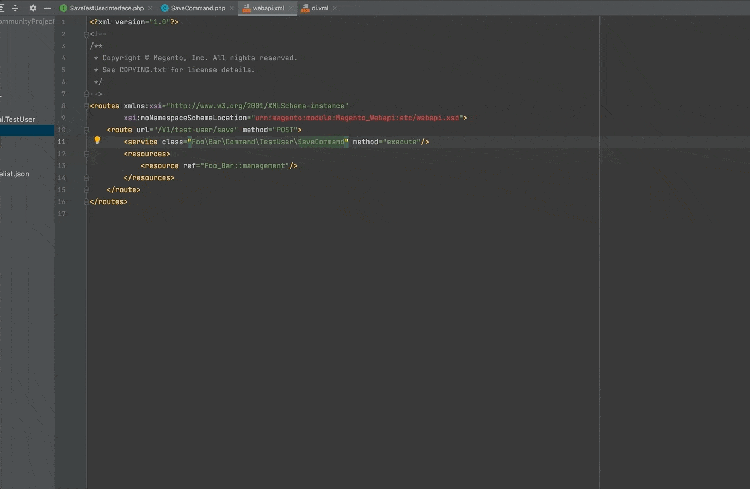Screen dimensions: 750x489
Task: Close the webapi.xml editor tab
Action: coord(291,7)
